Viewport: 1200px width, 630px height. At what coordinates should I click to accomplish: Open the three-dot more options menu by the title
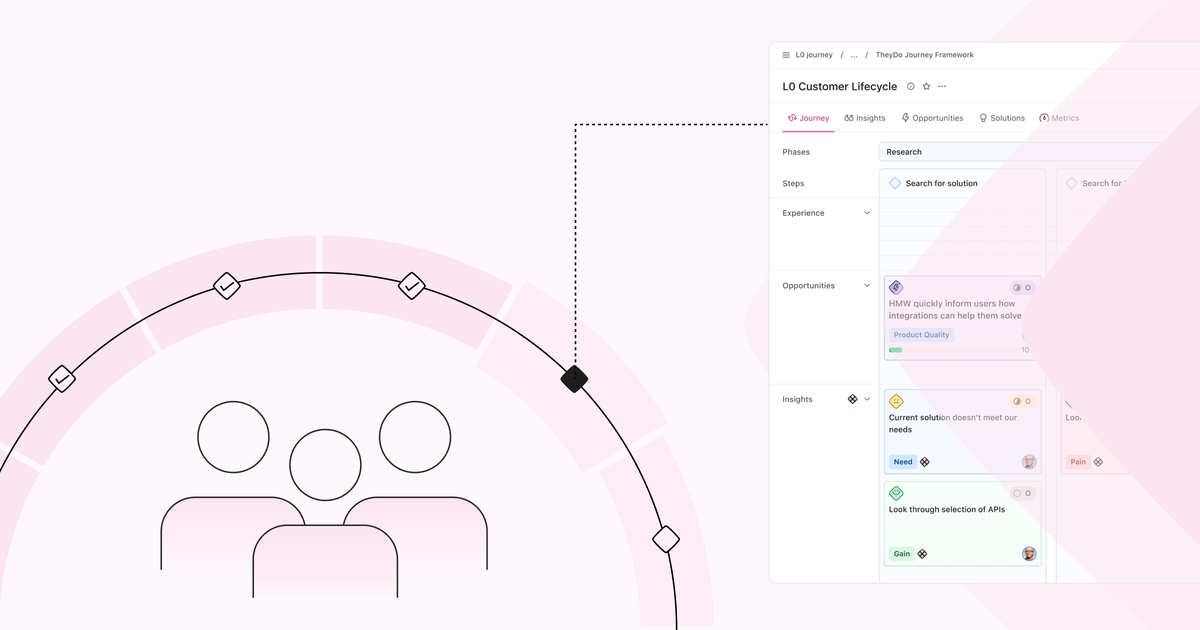(x=942, y=87)
